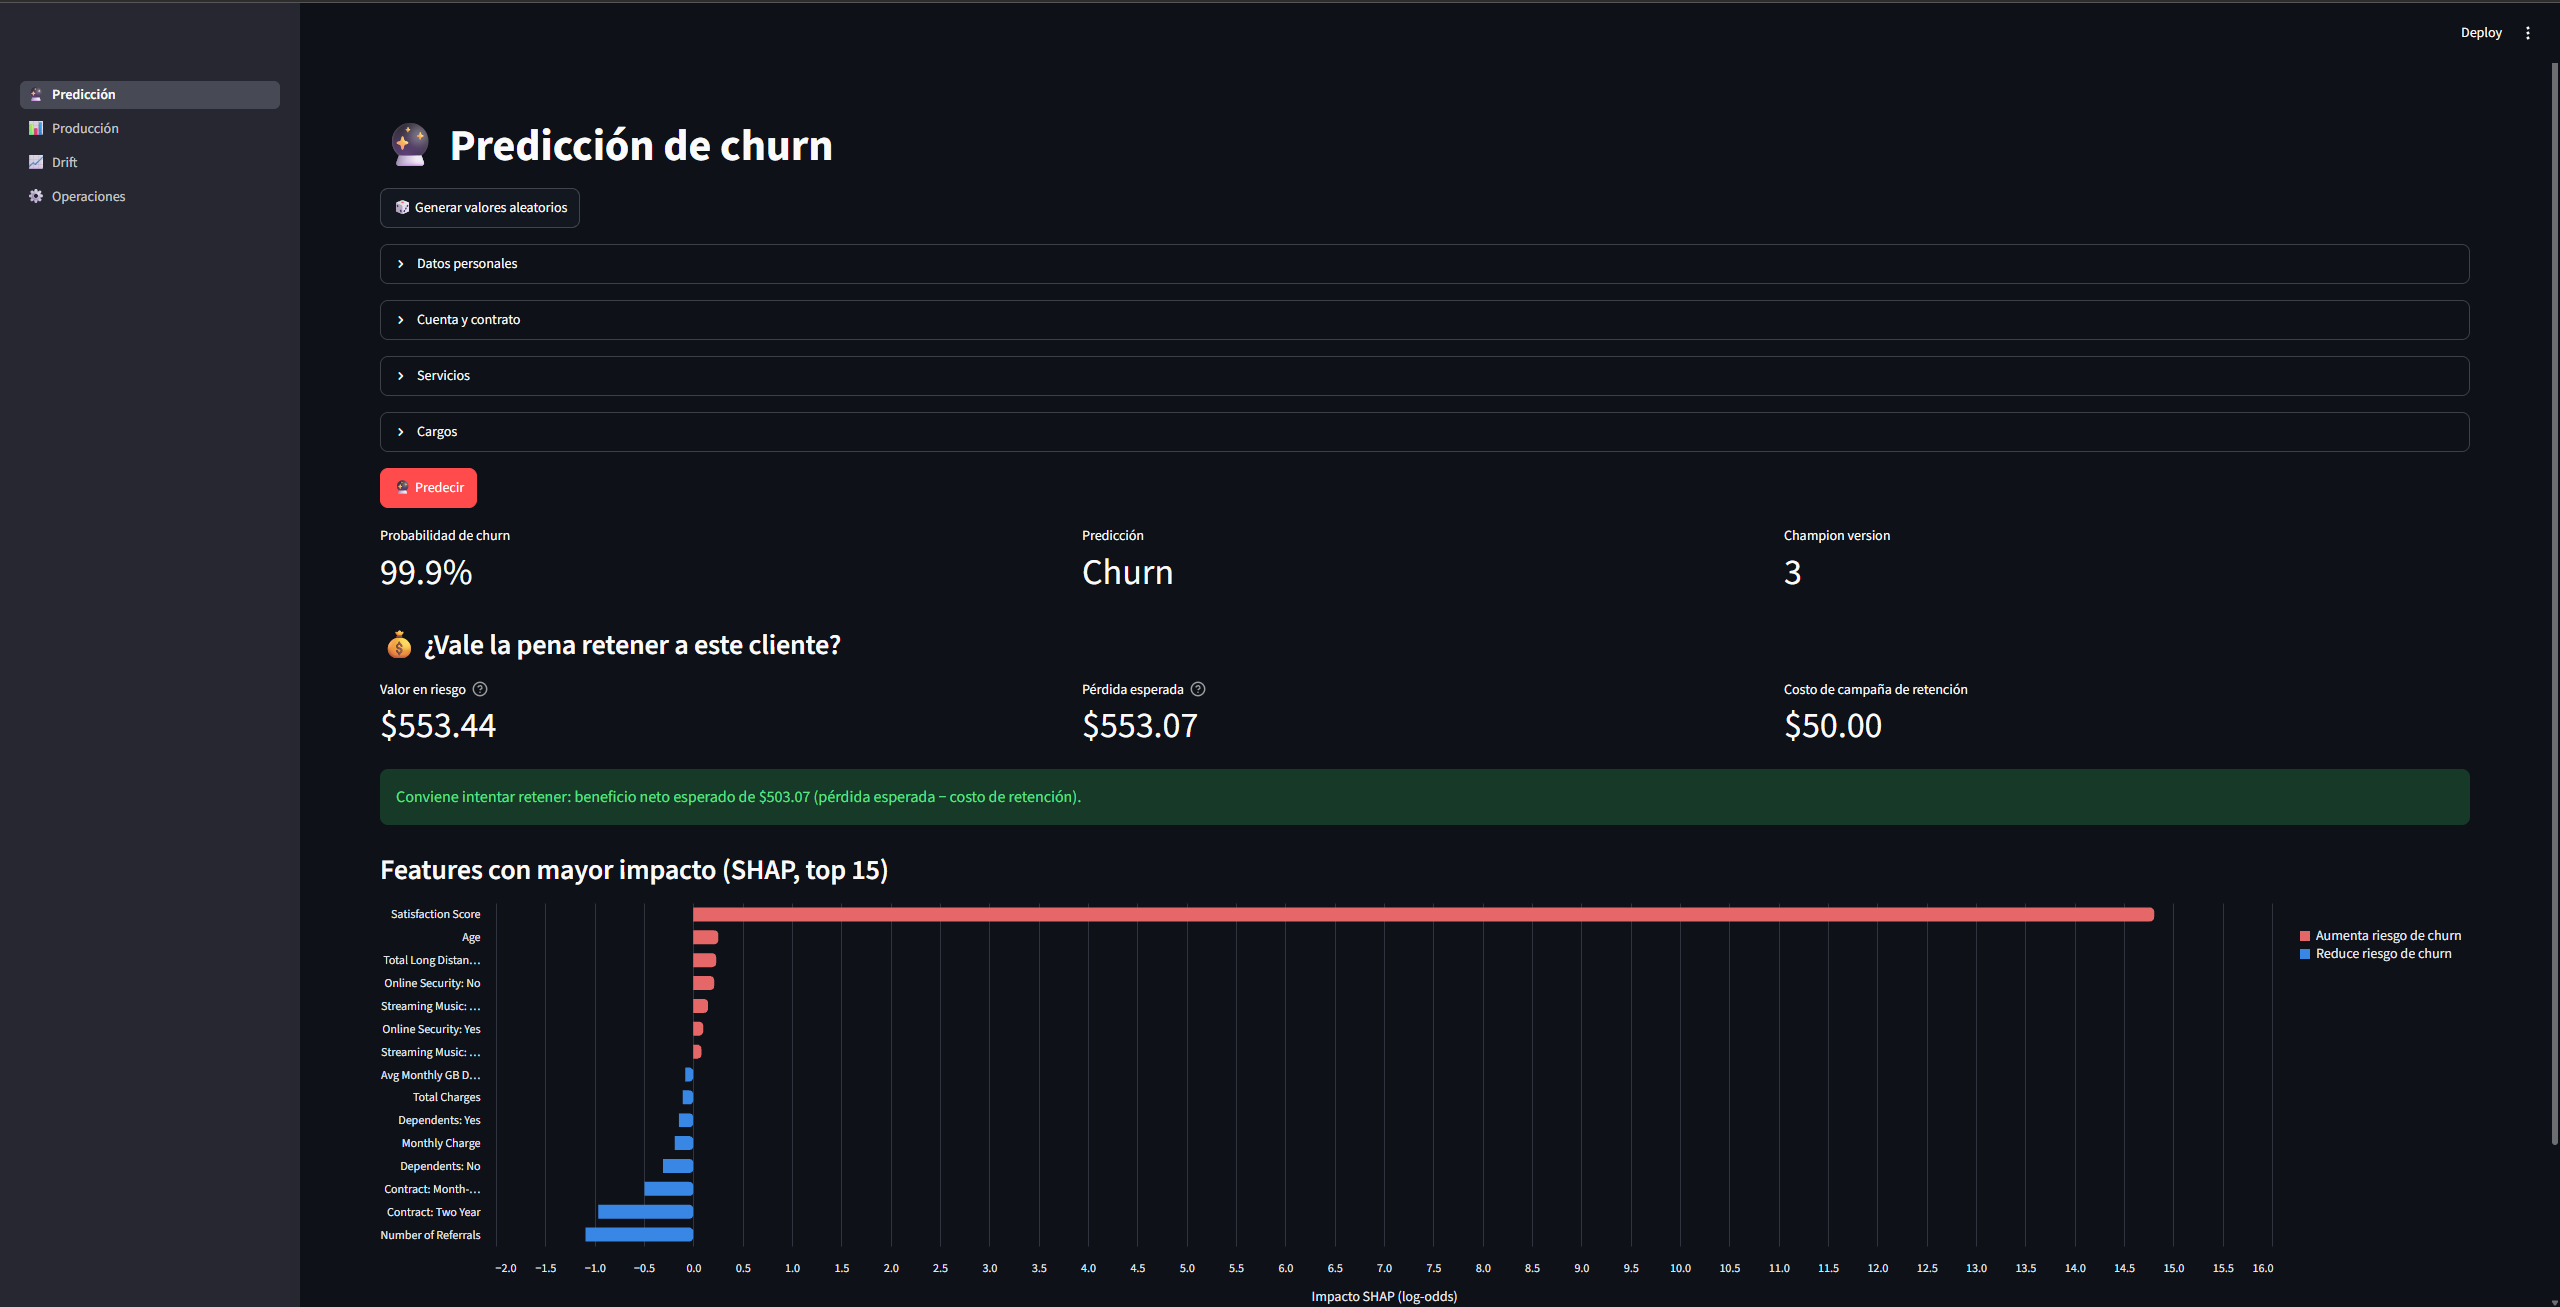Click the crystal ball page title icon

click(x=410, y=145)
